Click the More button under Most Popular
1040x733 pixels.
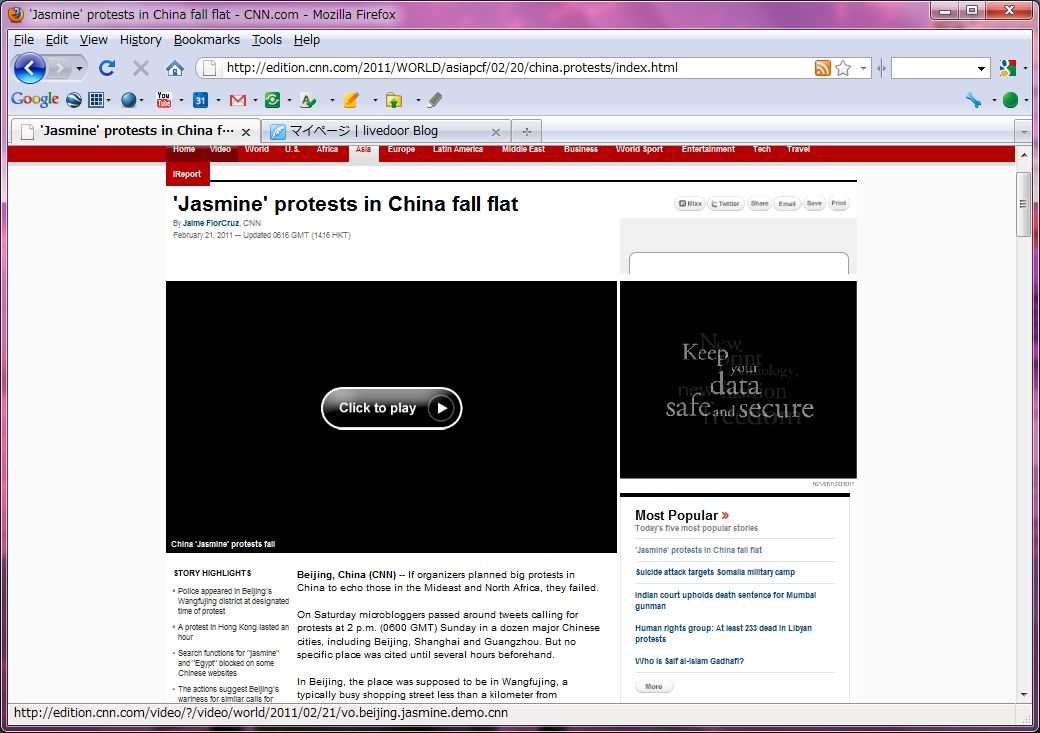[654, 687]
